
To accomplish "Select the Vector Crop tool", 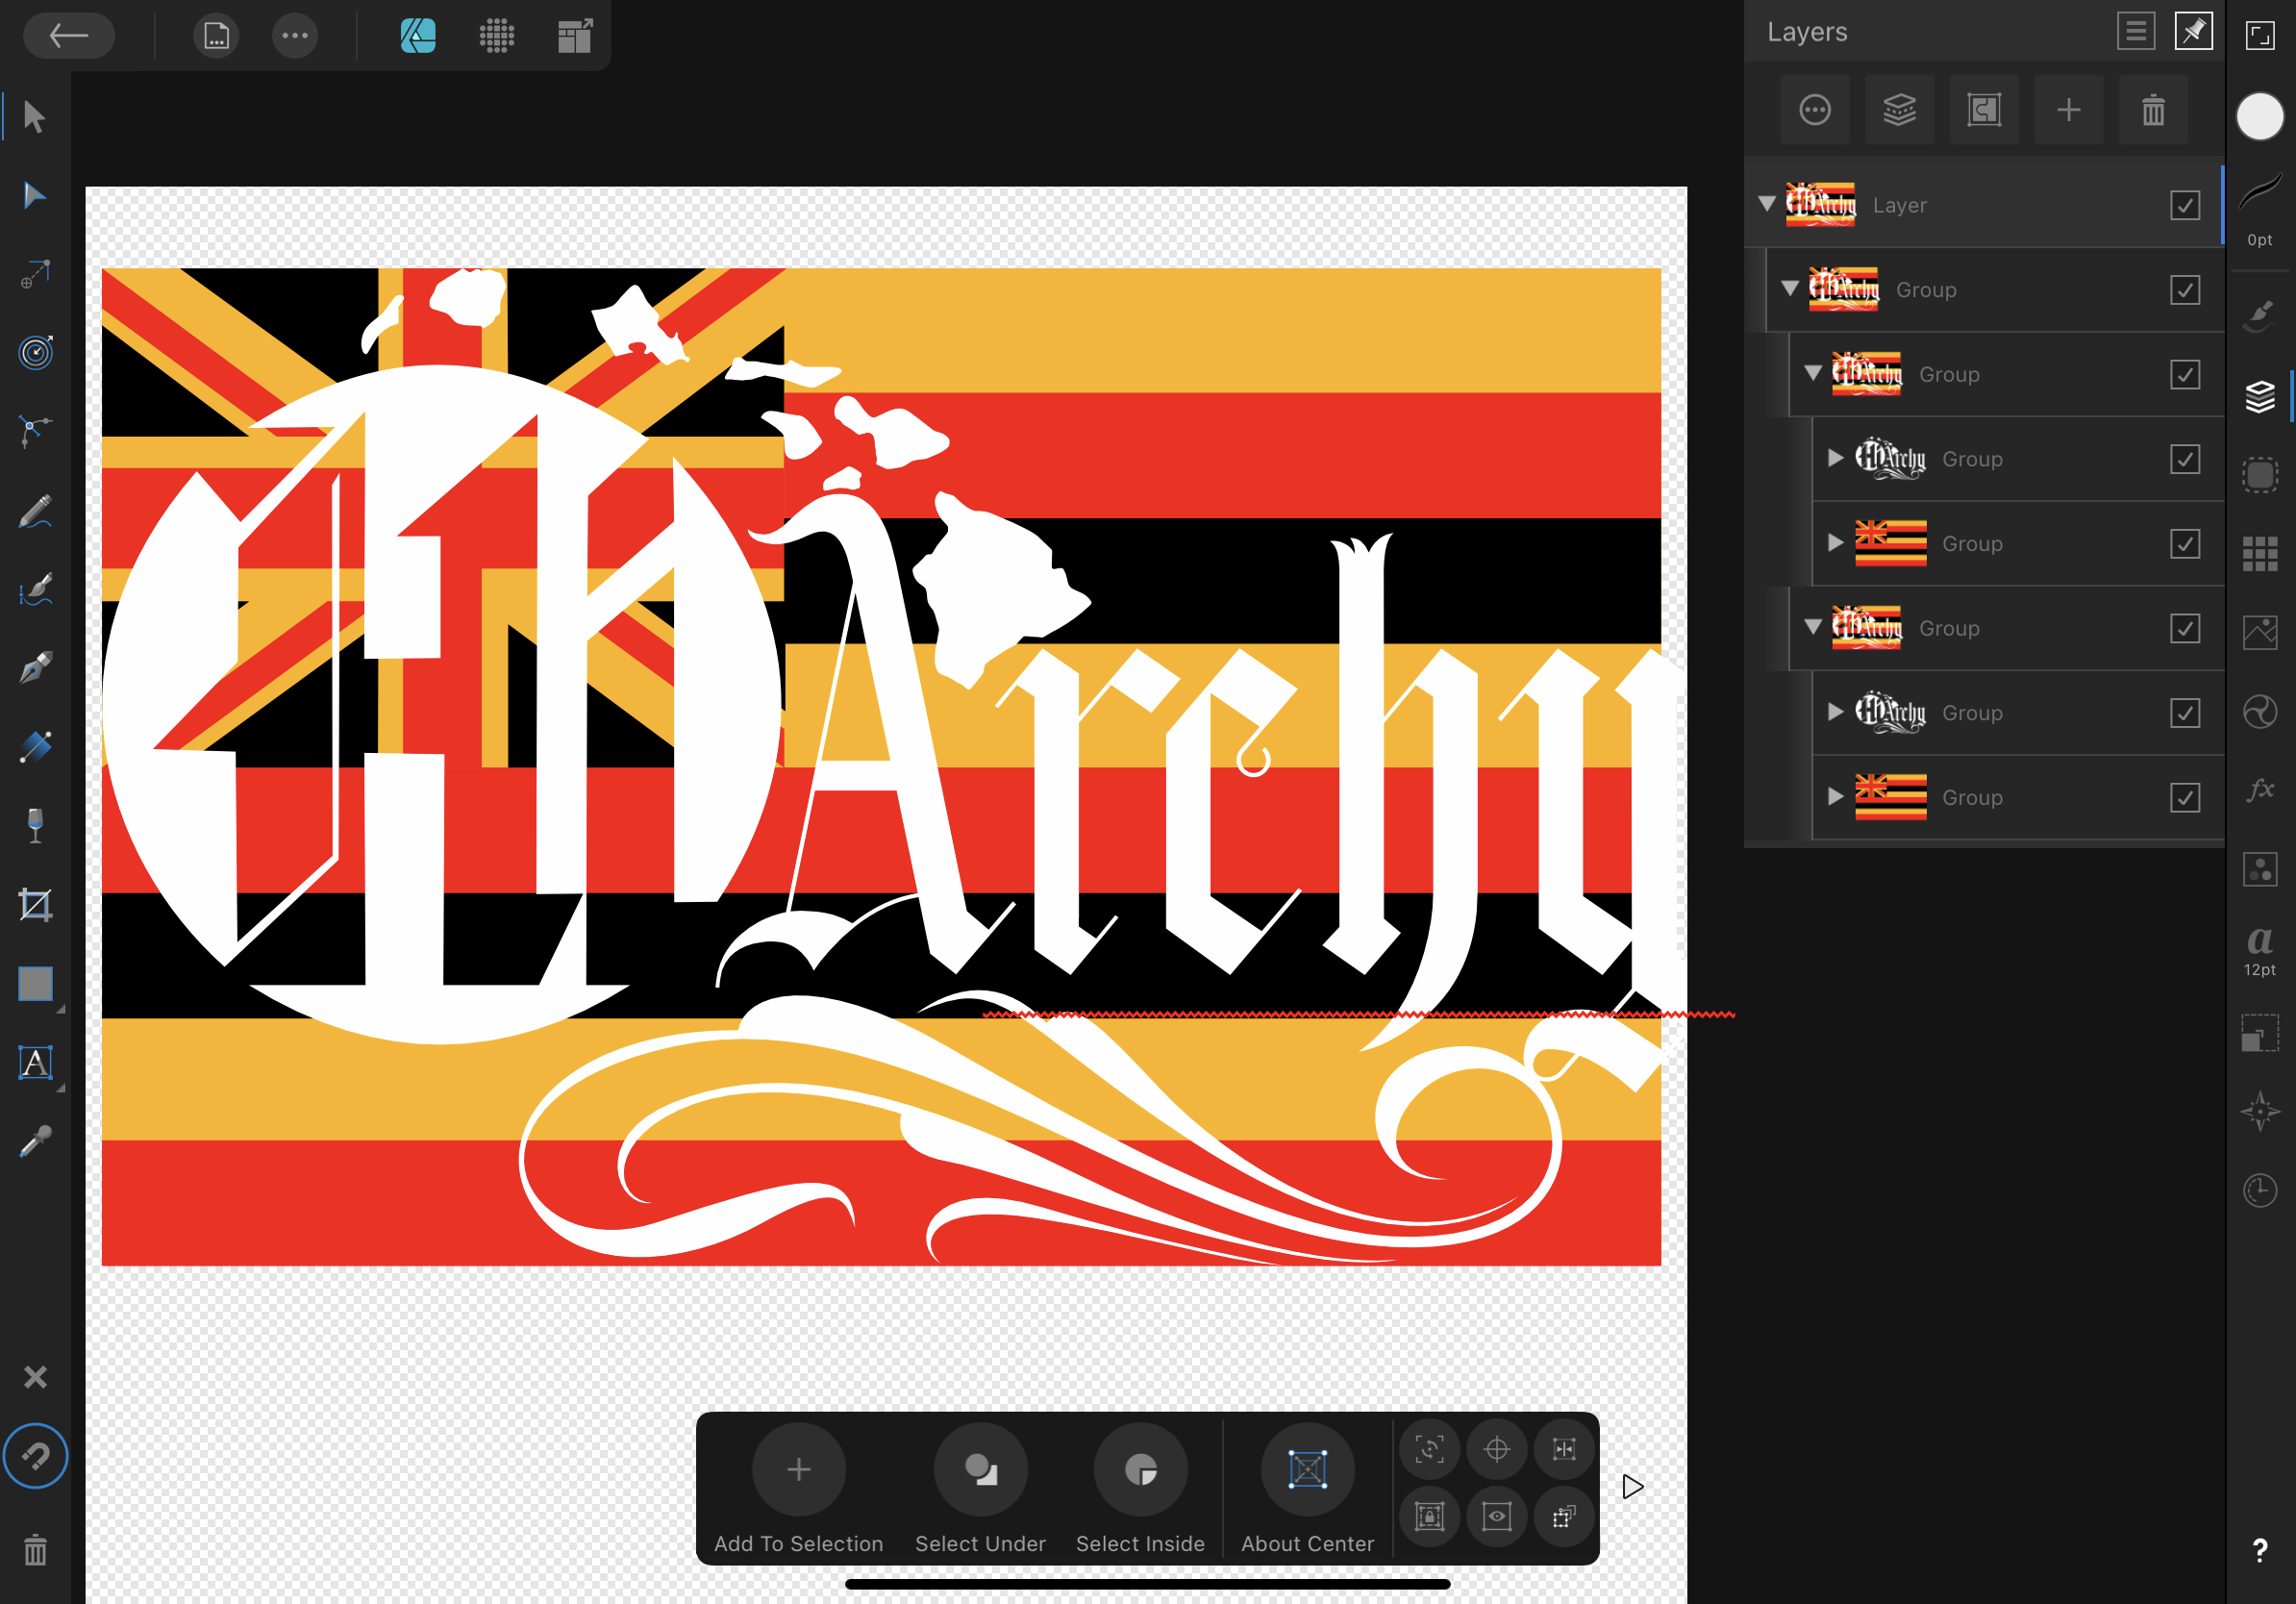I will point(35,905).
